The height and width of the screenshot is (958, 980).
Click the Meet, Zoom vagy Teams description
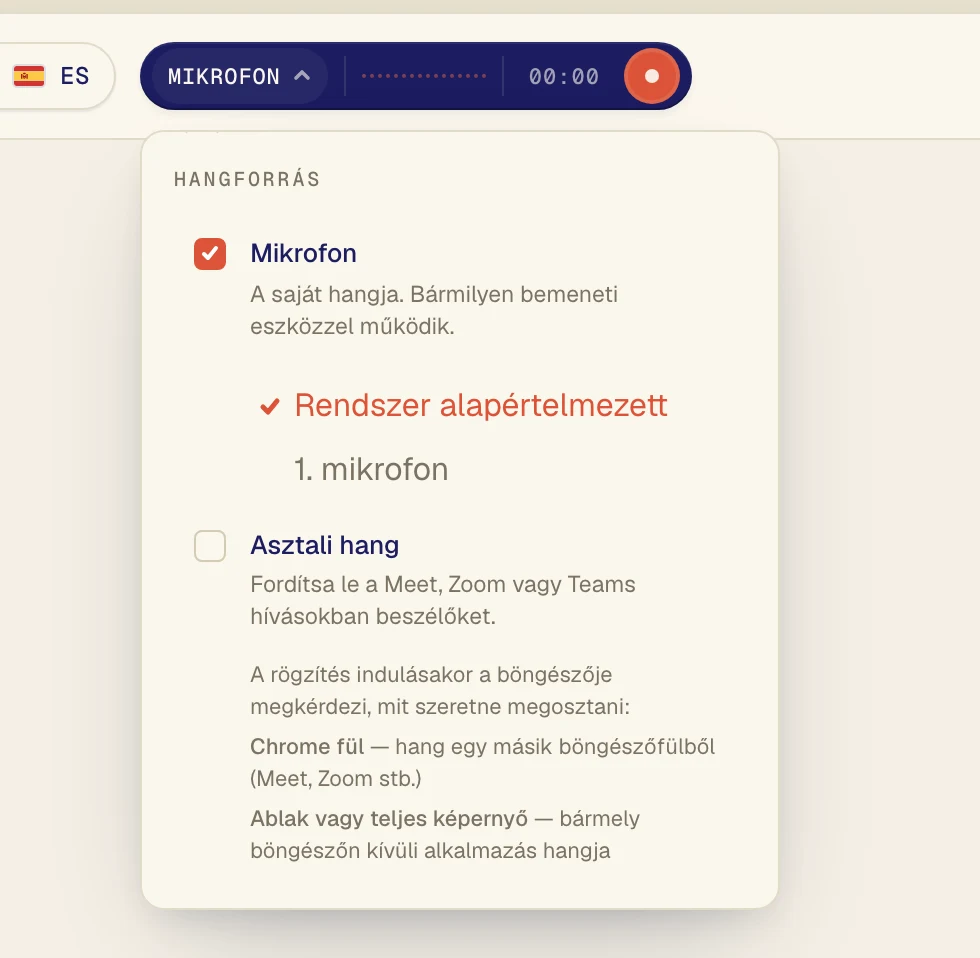[x=442, y=600]
